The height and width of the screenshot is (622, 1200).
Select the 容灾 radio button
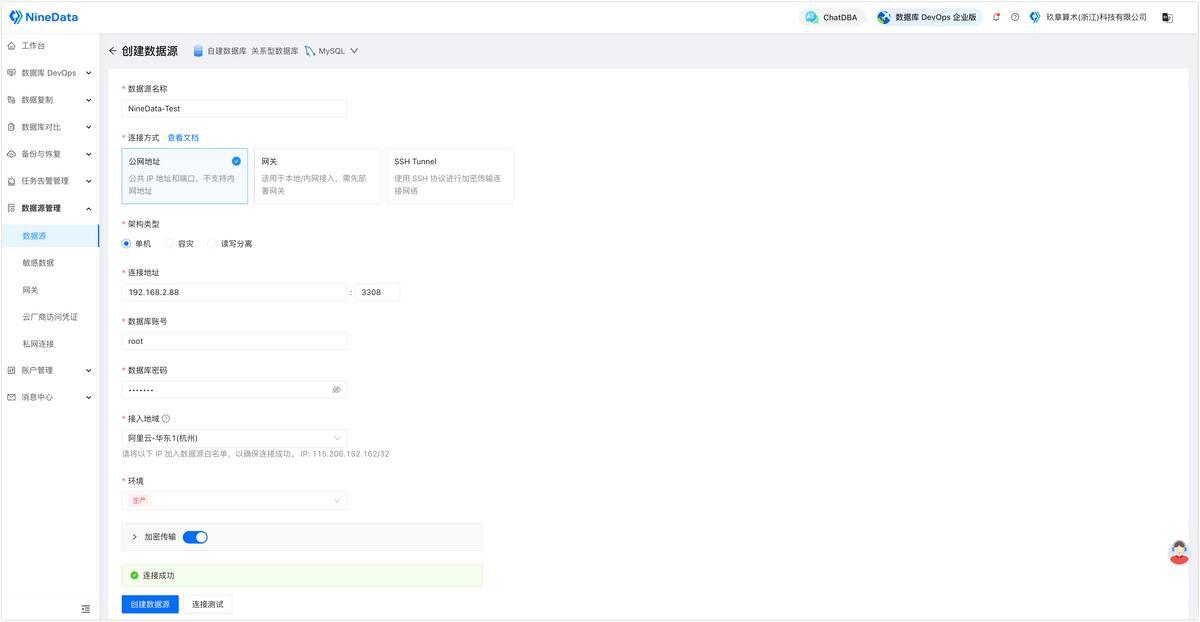click(x=169, y=243)
